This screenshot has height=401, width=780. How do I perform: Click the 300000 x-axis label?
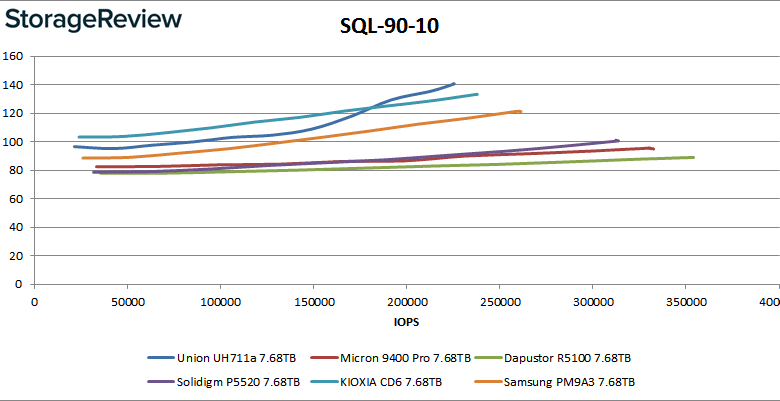592,302
